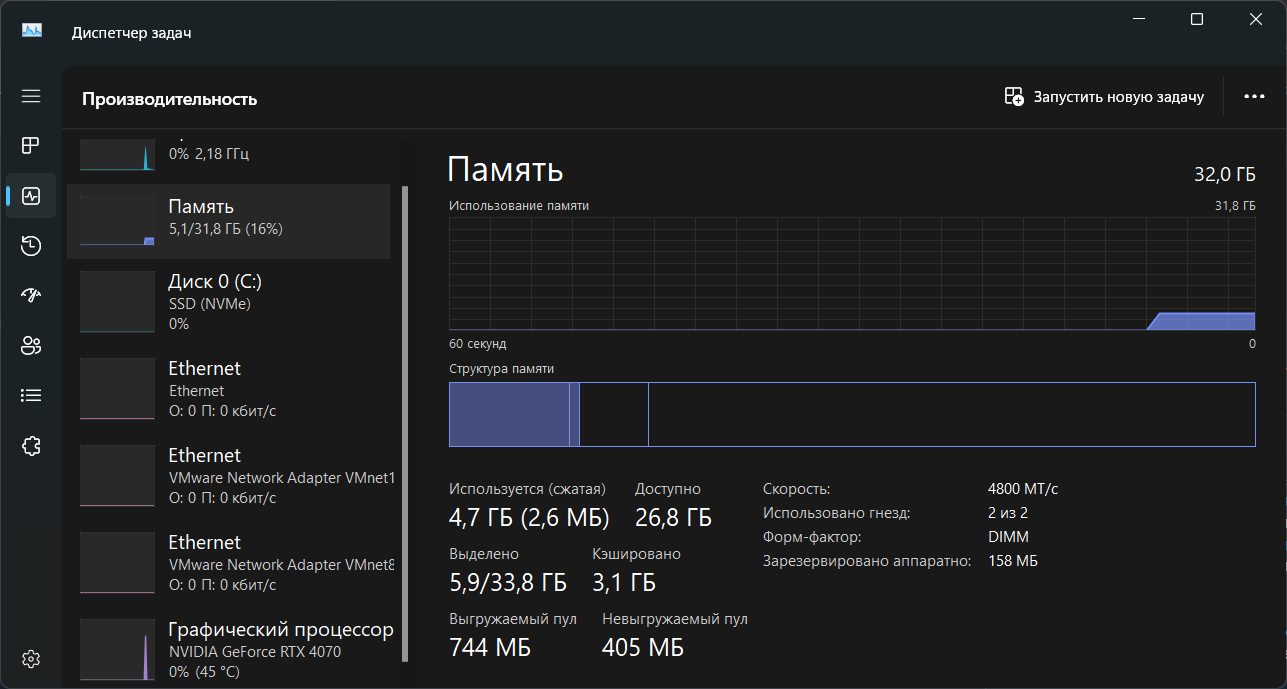Click the Использование памяти label
Viewport: 1287px width, 689px height.
coord(519,205)
